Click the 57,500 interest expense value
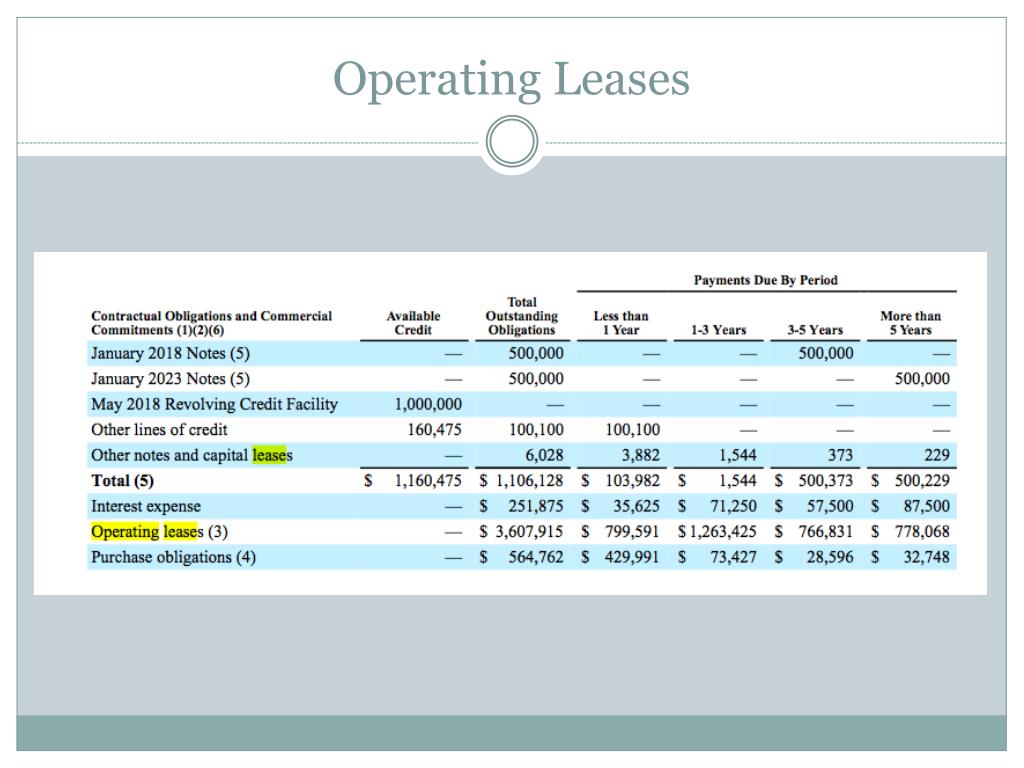 click(x=829, y=506)
